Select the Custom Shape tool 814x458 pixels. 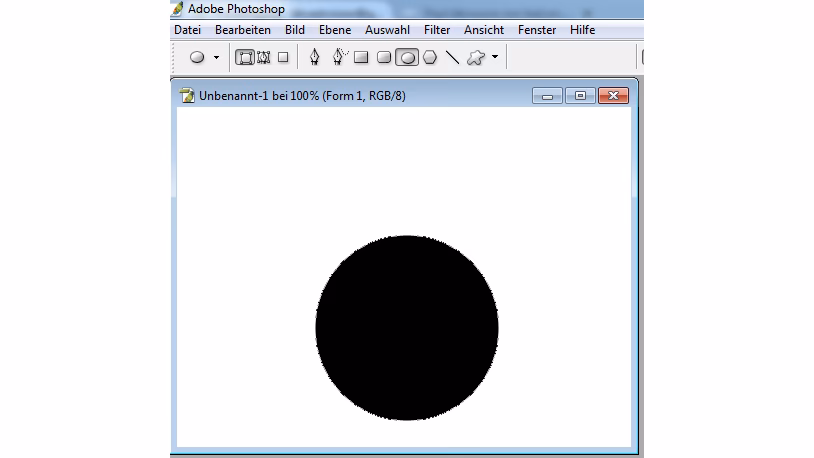click(476, 57)
